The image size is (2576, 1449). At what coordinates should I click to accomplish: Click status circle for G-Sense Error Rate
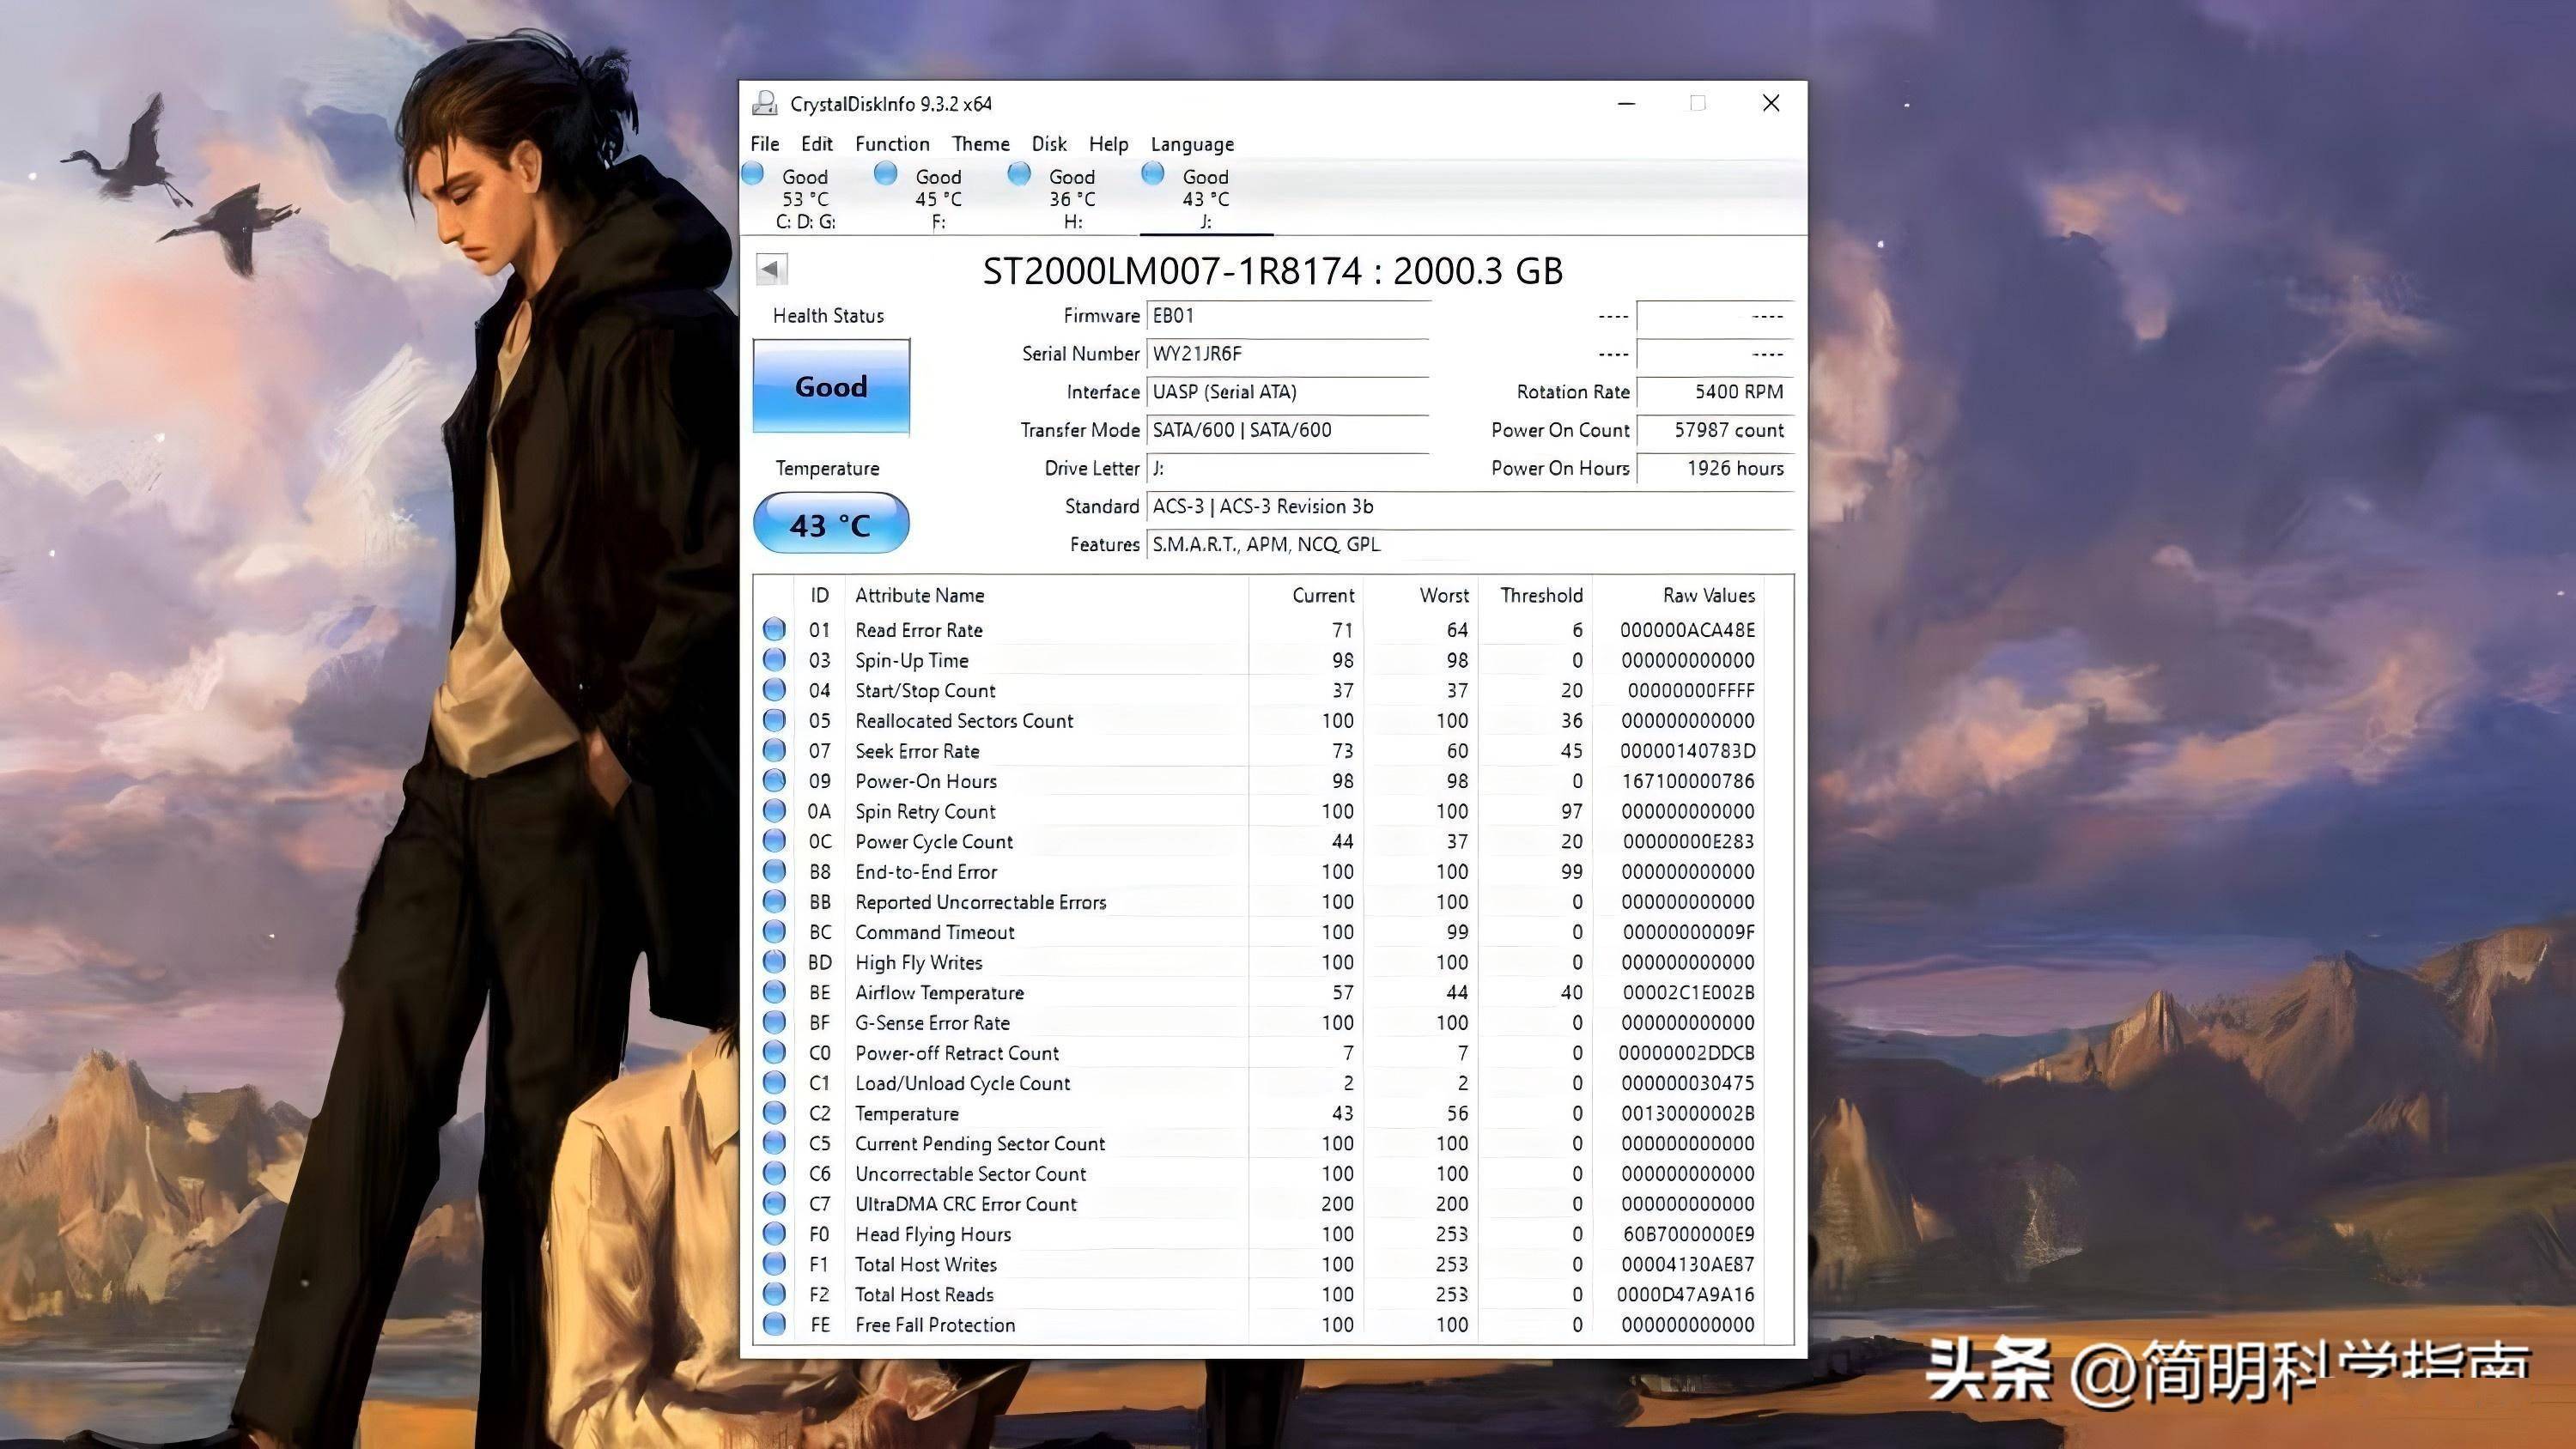774,1022
